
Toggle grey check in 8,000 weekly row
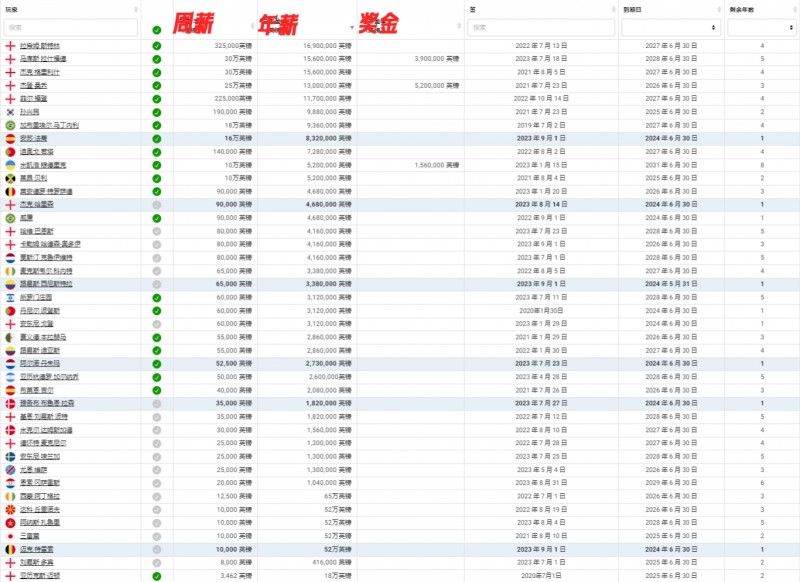pyautogui.click(x=157, y=563)
